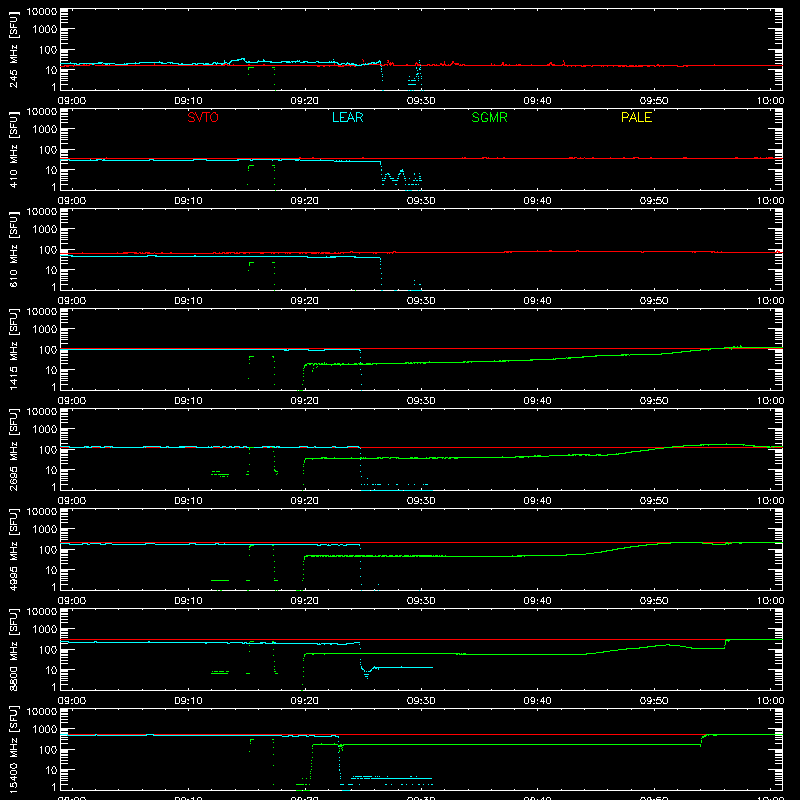Screen dimensions: 800x800
Task: Click the 09:40 time label below the 4995 MHz panel
Action: pyautogui.click(x=537, y=601)
